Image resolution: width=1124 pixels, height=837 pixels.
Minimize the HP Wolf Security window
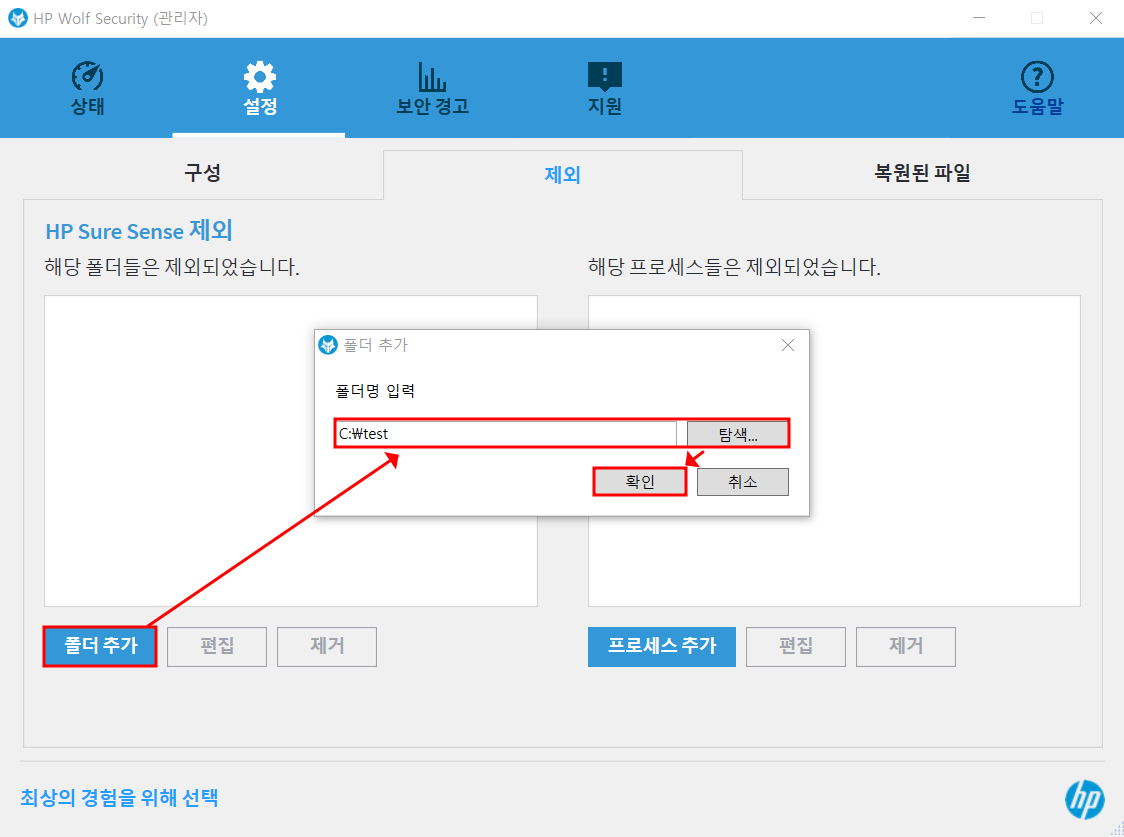click(x=979, y=18)
